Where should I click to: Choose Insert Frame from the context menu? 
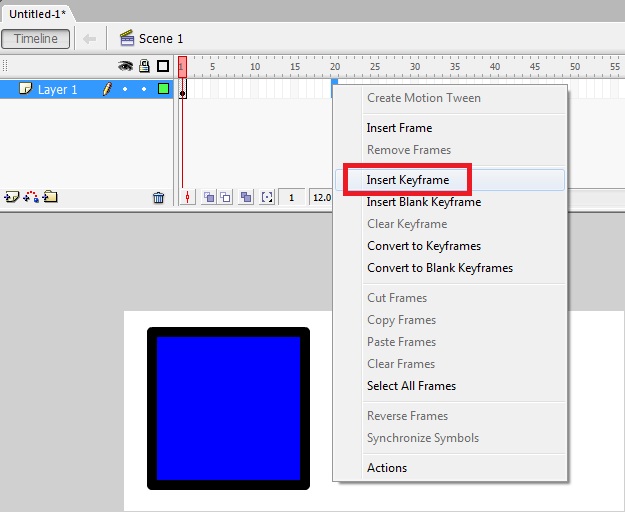click(399, 128)
